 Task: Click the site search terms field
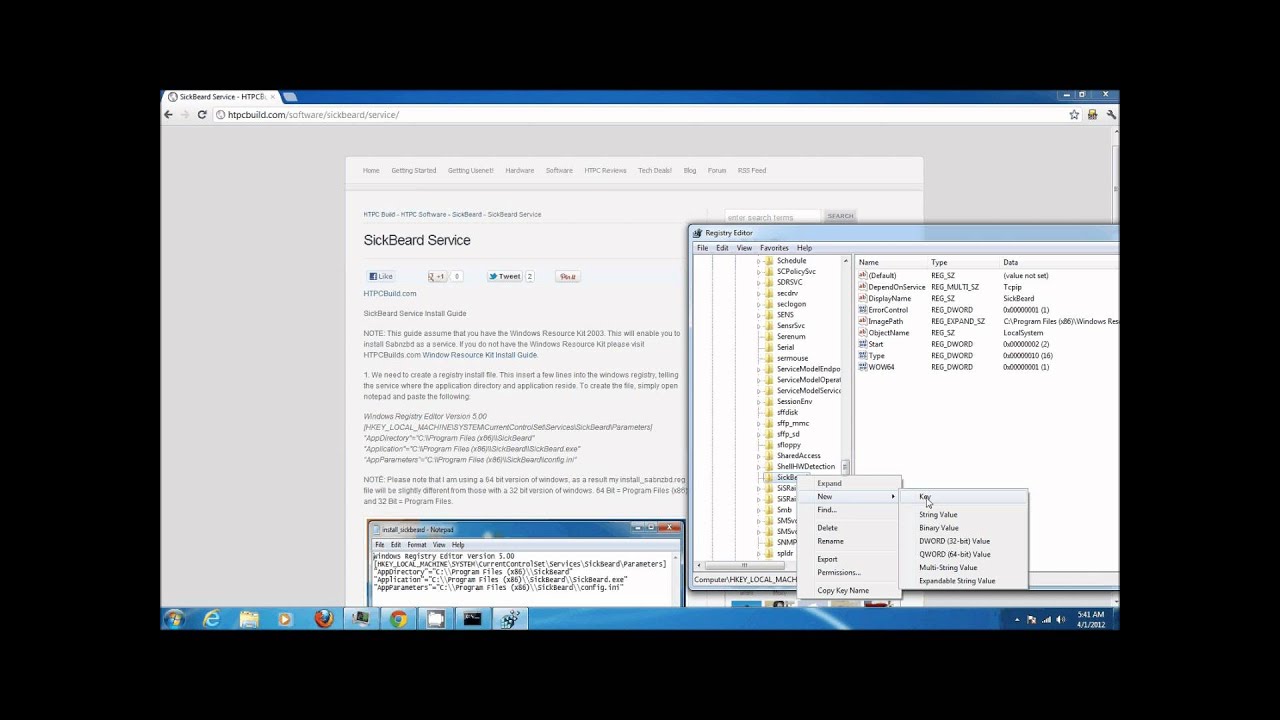(x=772, y=217)
